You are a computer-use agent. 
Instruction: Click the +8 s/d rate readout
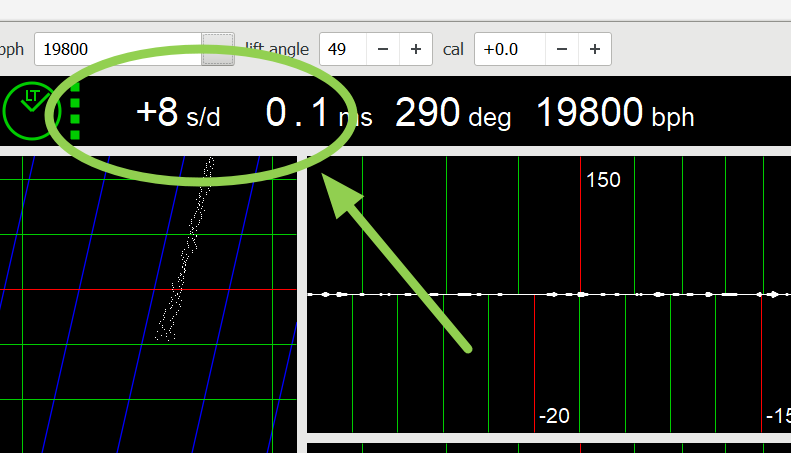[x=177, y=114]
